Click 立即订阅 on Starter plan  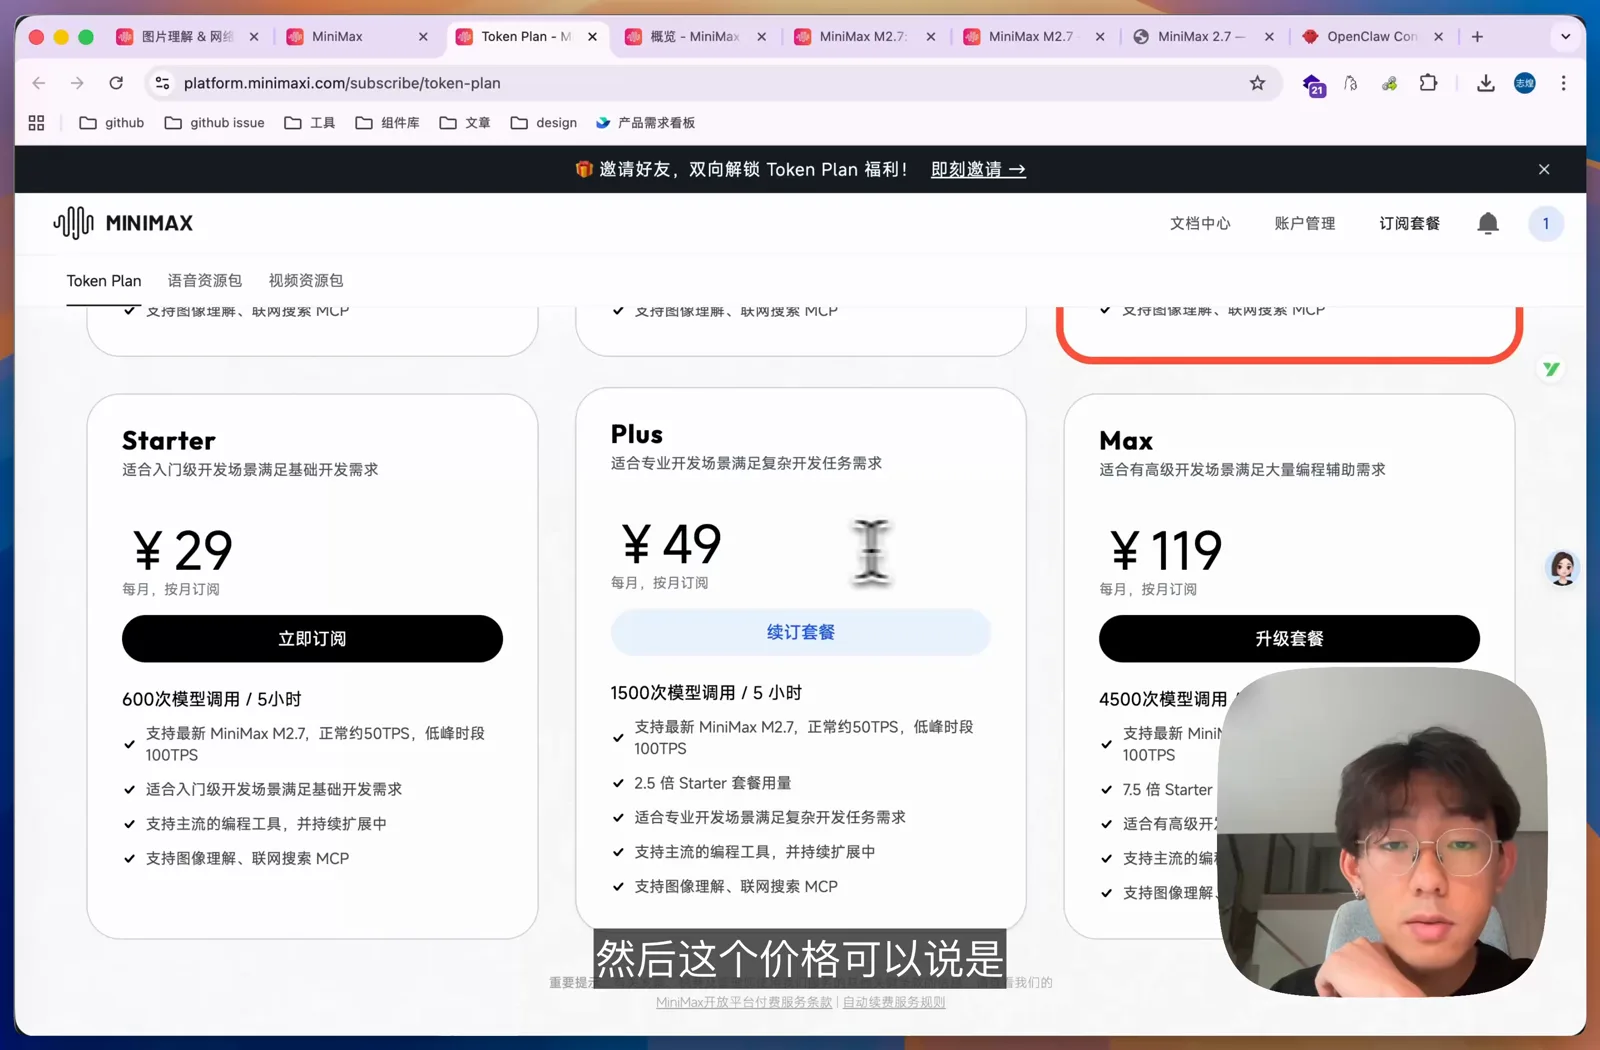click(312, 638)
